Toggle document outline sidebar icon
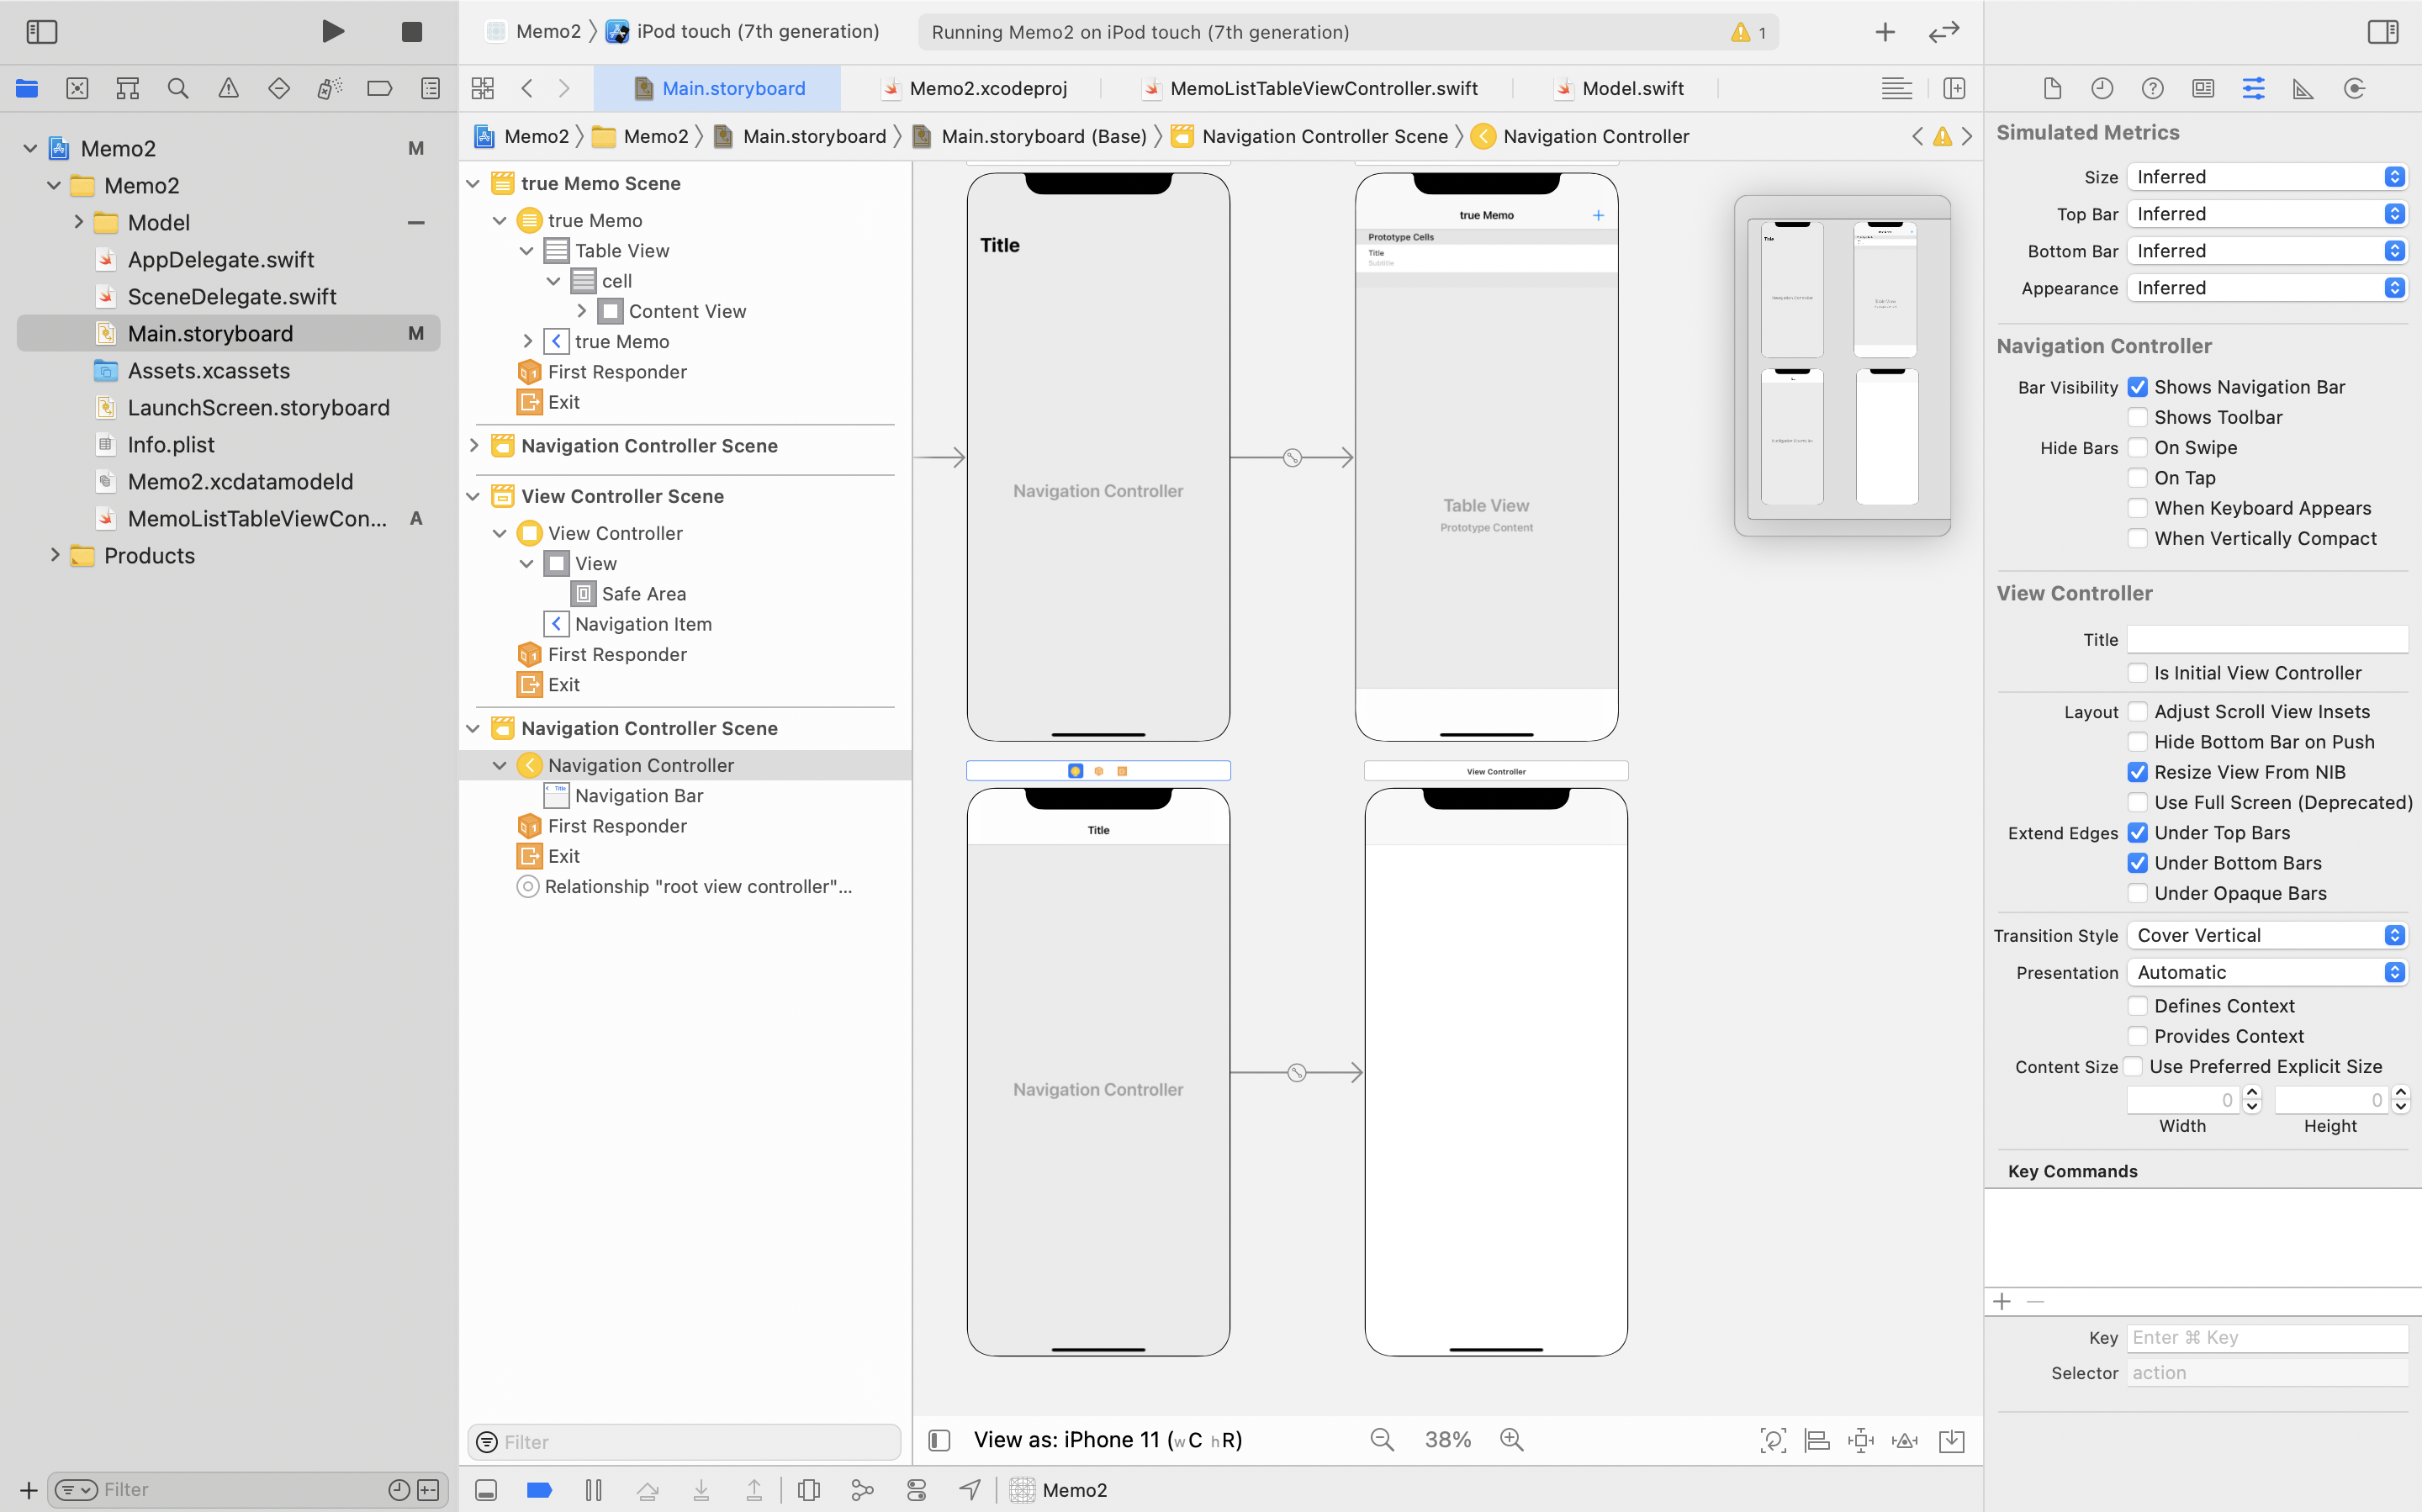Viewport: 2422px width, 1512px height. click(x=938, y=1439)
